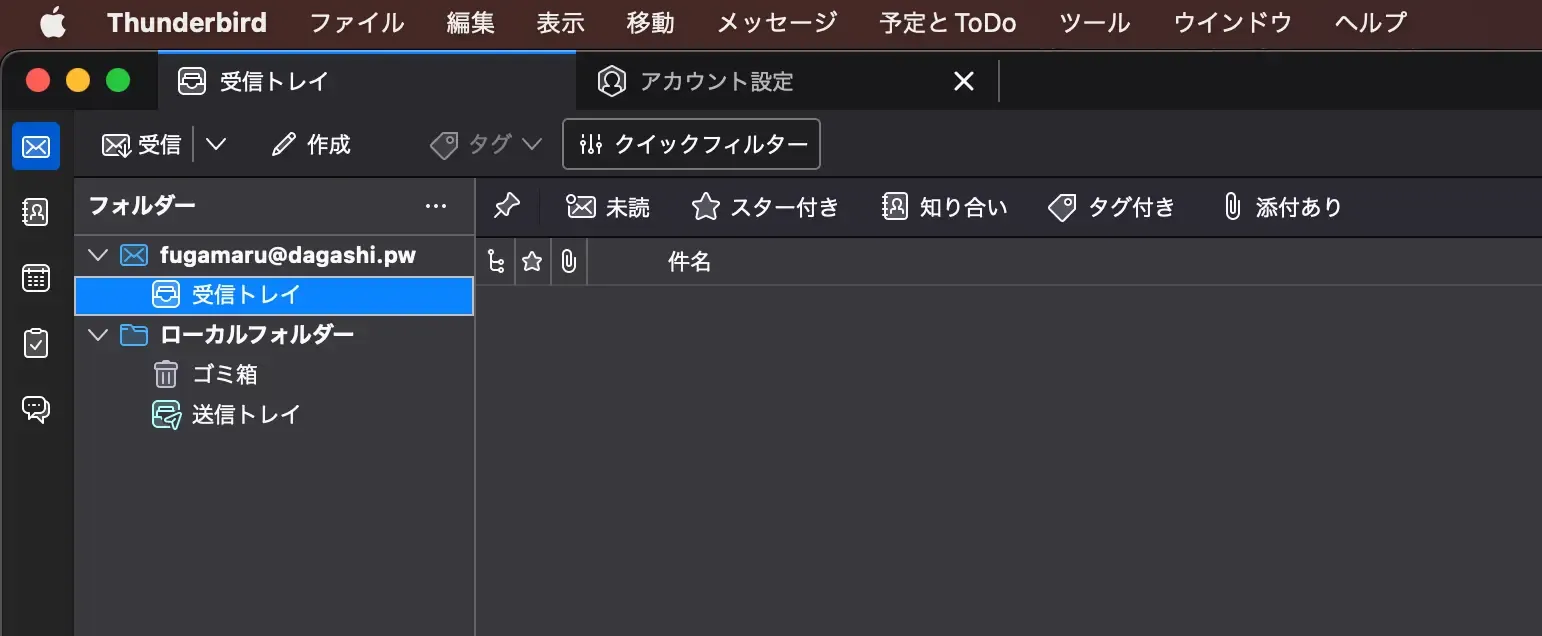This screenshot has height=636, width=1542.
Task: Switch to the 受信トレイ tab
Action: 367,81
